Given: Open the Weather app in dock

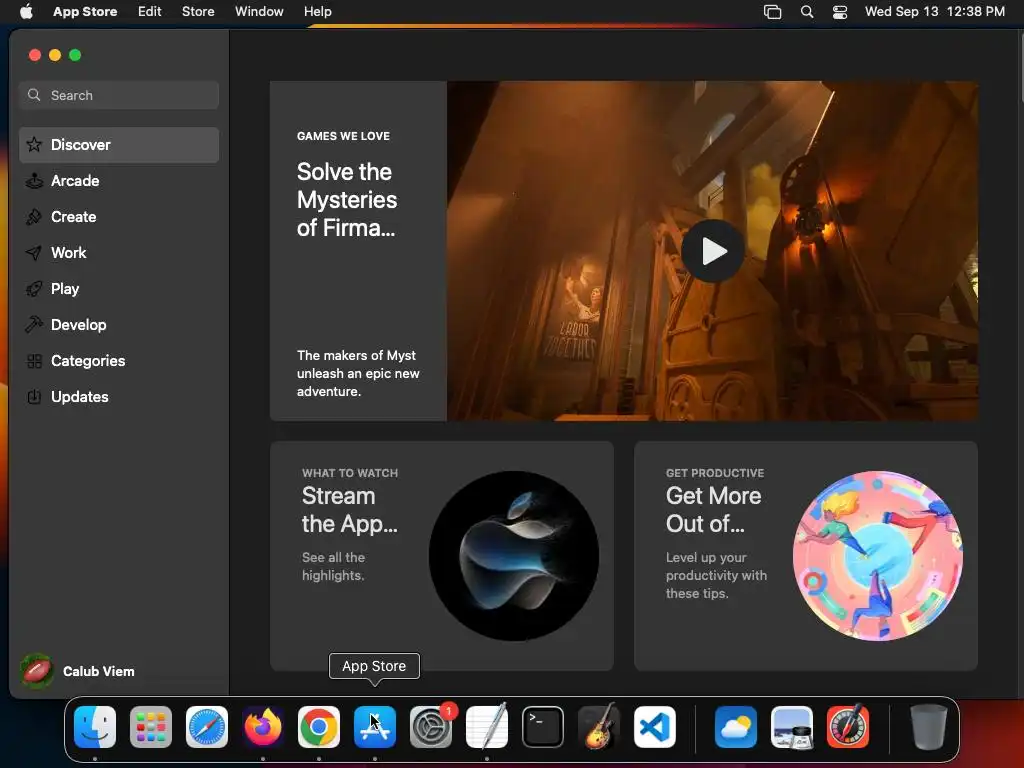Looking at the screenshot, I should pyautogui.click(x=736, y=727).
